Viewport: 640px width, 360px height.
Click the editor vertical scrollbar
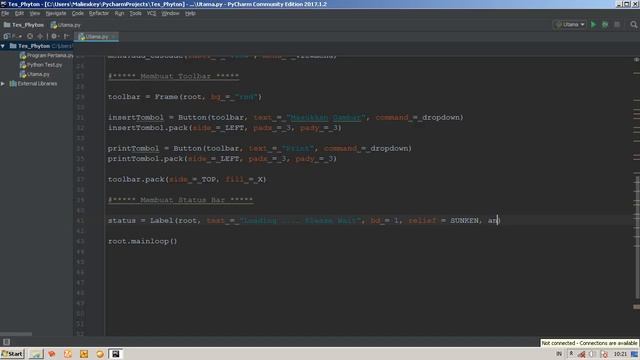[x=637, y=237]
